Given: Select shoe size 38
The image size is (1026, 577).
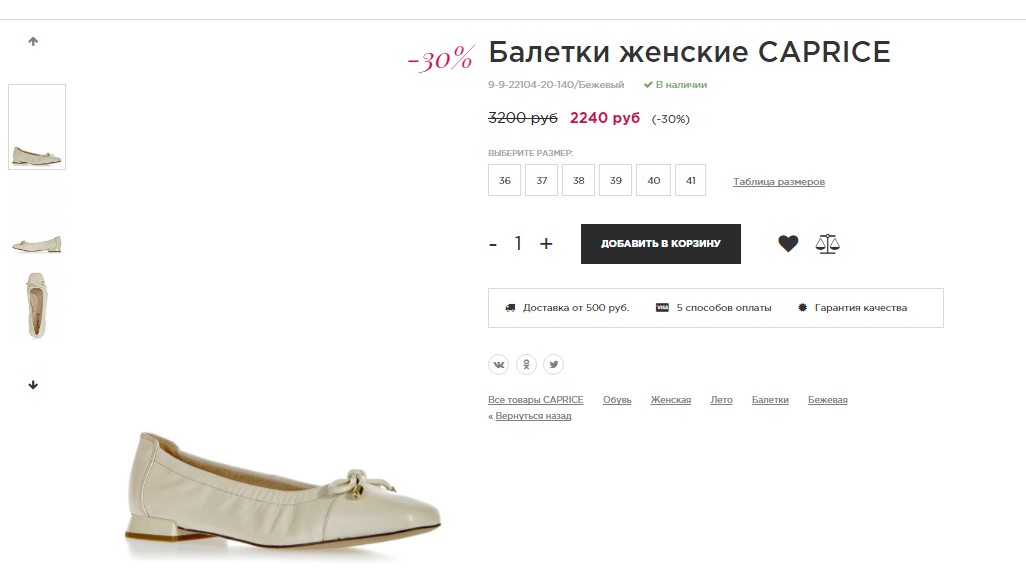Looking at the screenshot, I should 578,180.
